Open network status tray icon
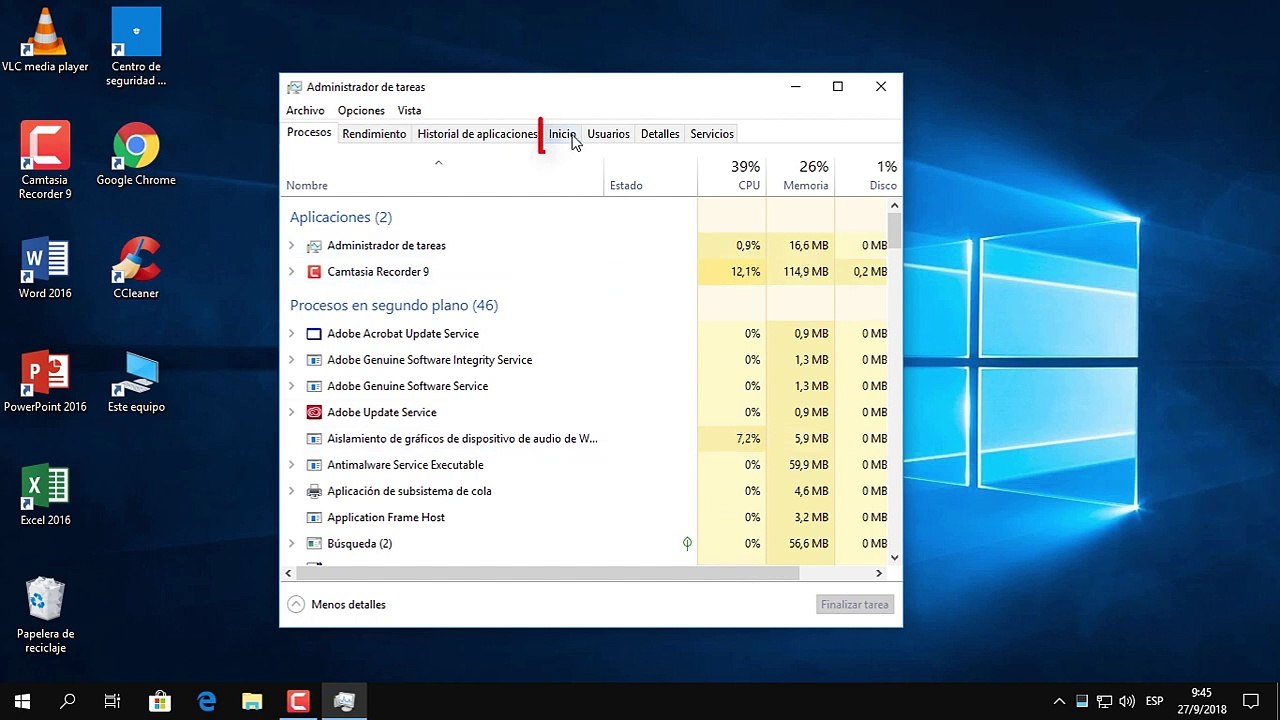1280x720 pixels. point(1104,702)
